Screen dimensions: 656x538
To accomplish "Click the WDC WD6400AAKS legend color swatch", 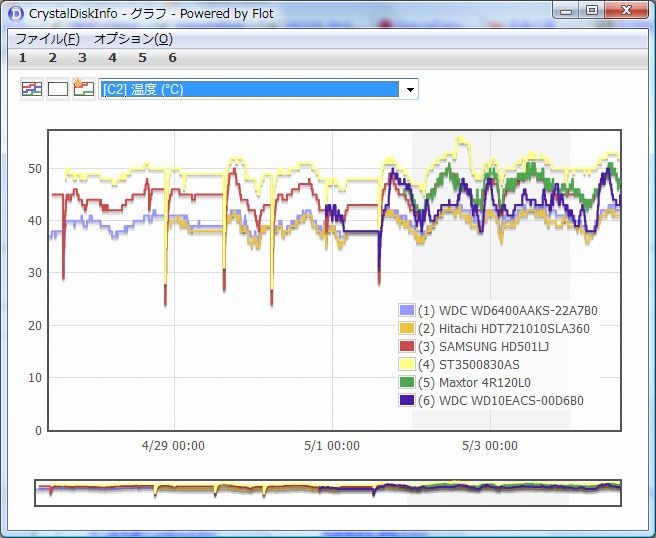I will coord(407,310).
